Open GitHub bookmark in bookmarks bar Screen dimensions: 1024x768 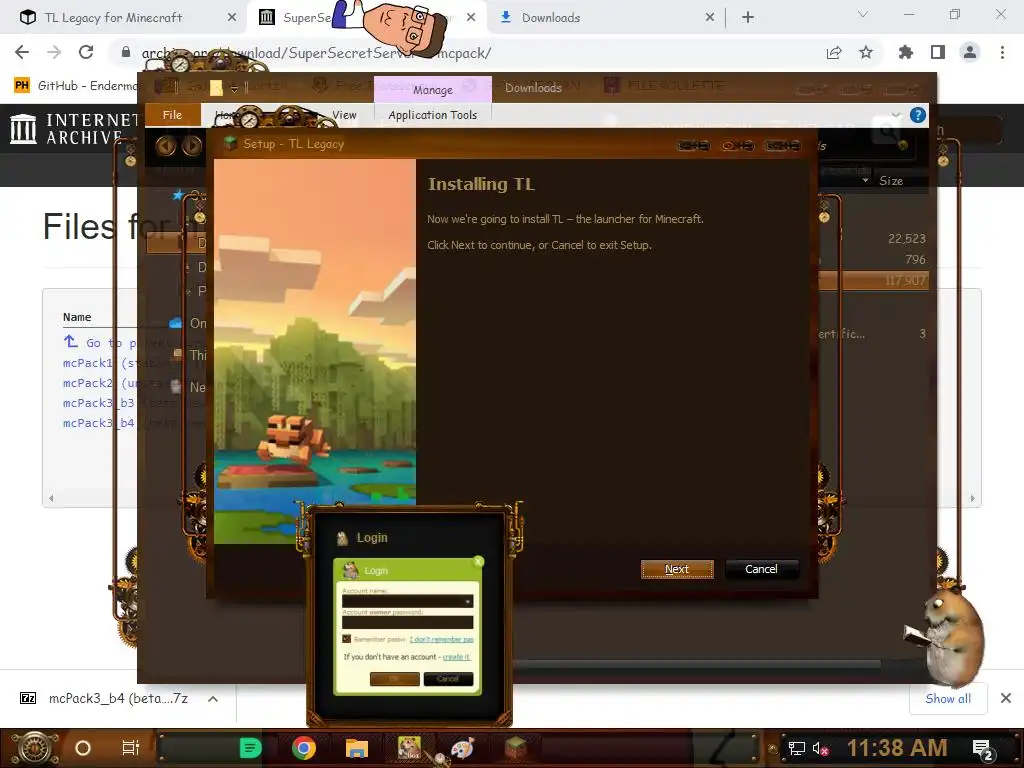tap(76, 86)
